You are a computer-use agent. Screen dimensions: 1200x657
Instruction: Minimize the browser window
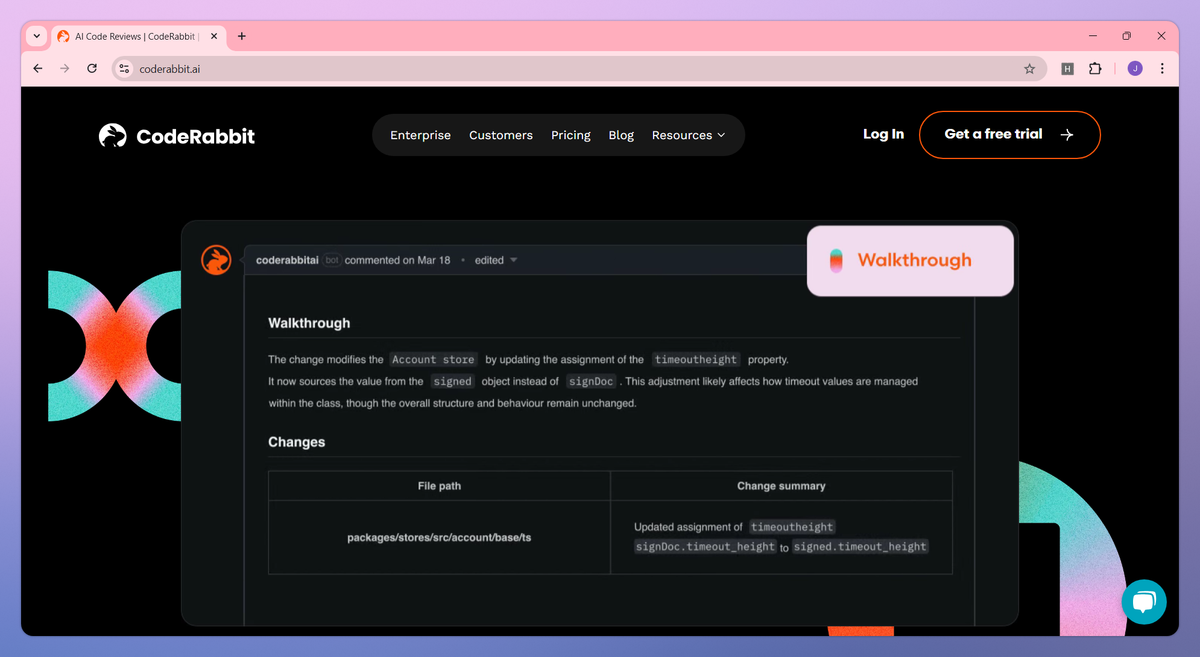pos(1091,36)
